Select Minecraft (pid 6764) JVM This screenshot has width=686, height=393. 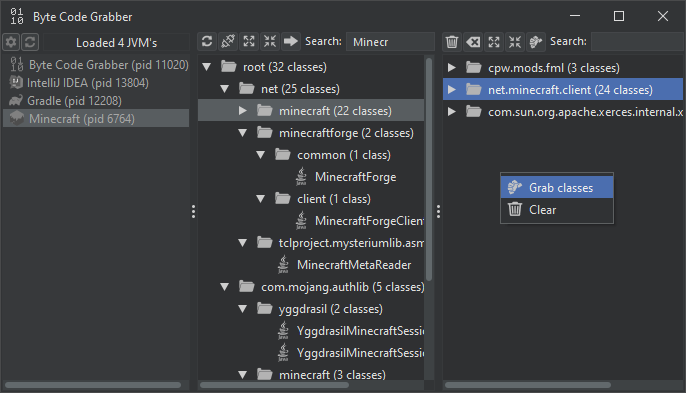(96, 119)
